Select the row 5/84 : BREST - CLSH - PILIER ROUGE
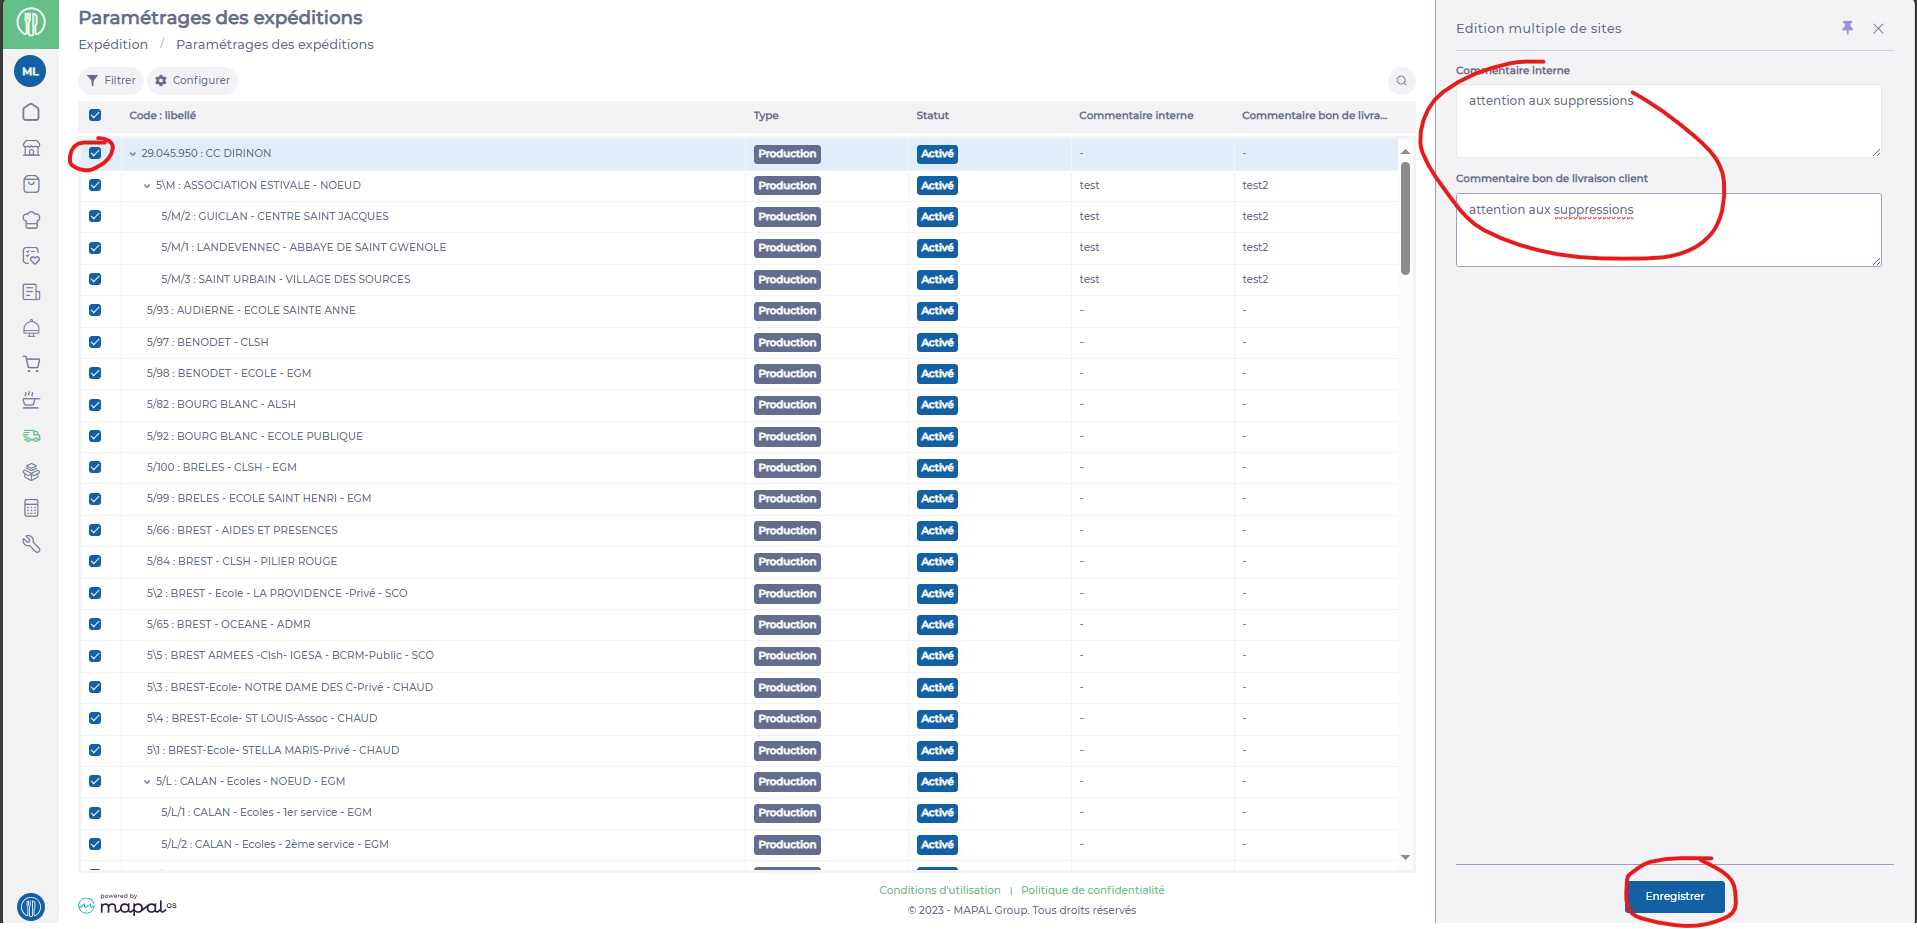The image size is (1917, 929). coord(738,561)
